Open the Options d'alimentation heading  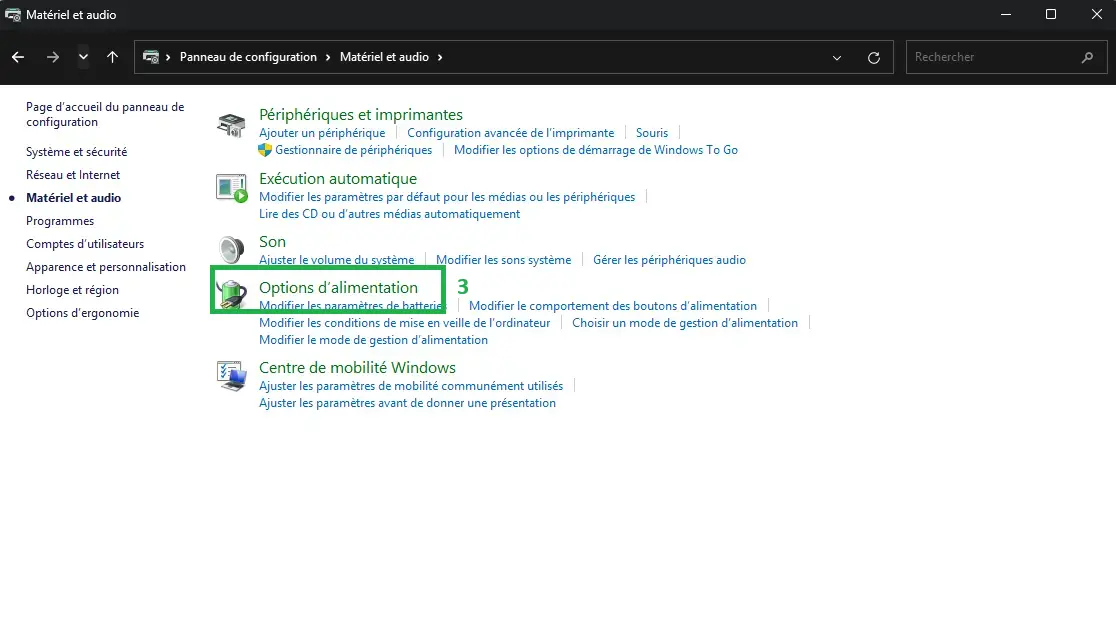[x=338, y=288]
